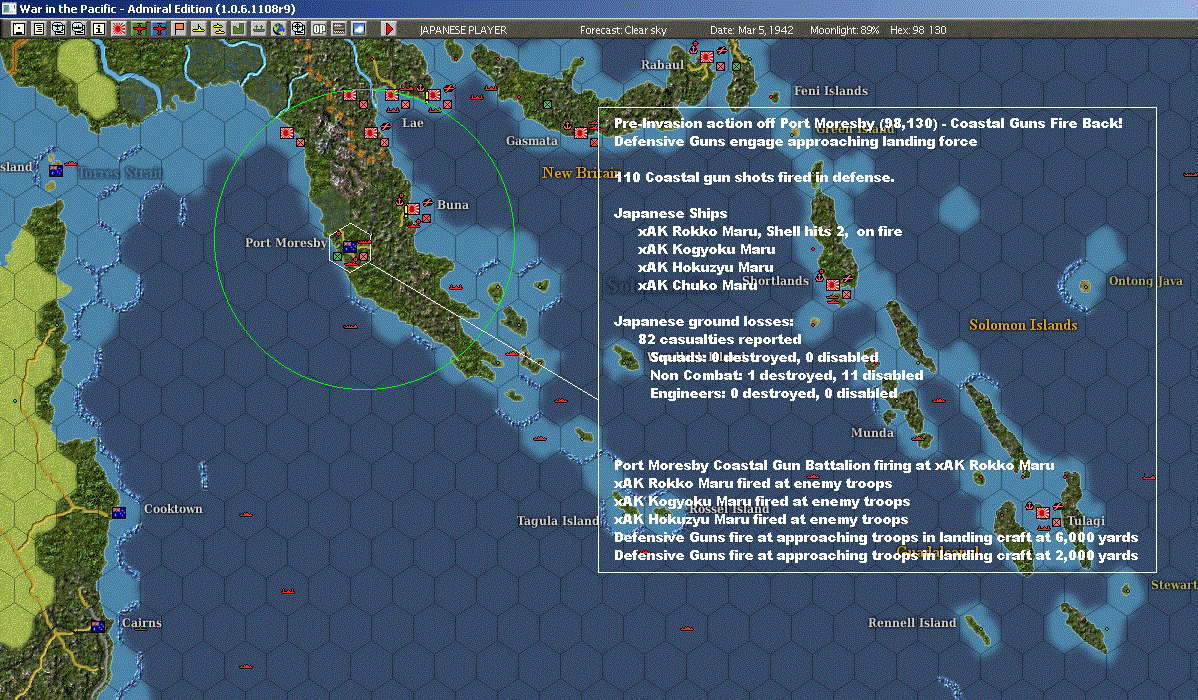
Task: Click the xAK Chuko Maru ship entry
Action: click(697, 286)
